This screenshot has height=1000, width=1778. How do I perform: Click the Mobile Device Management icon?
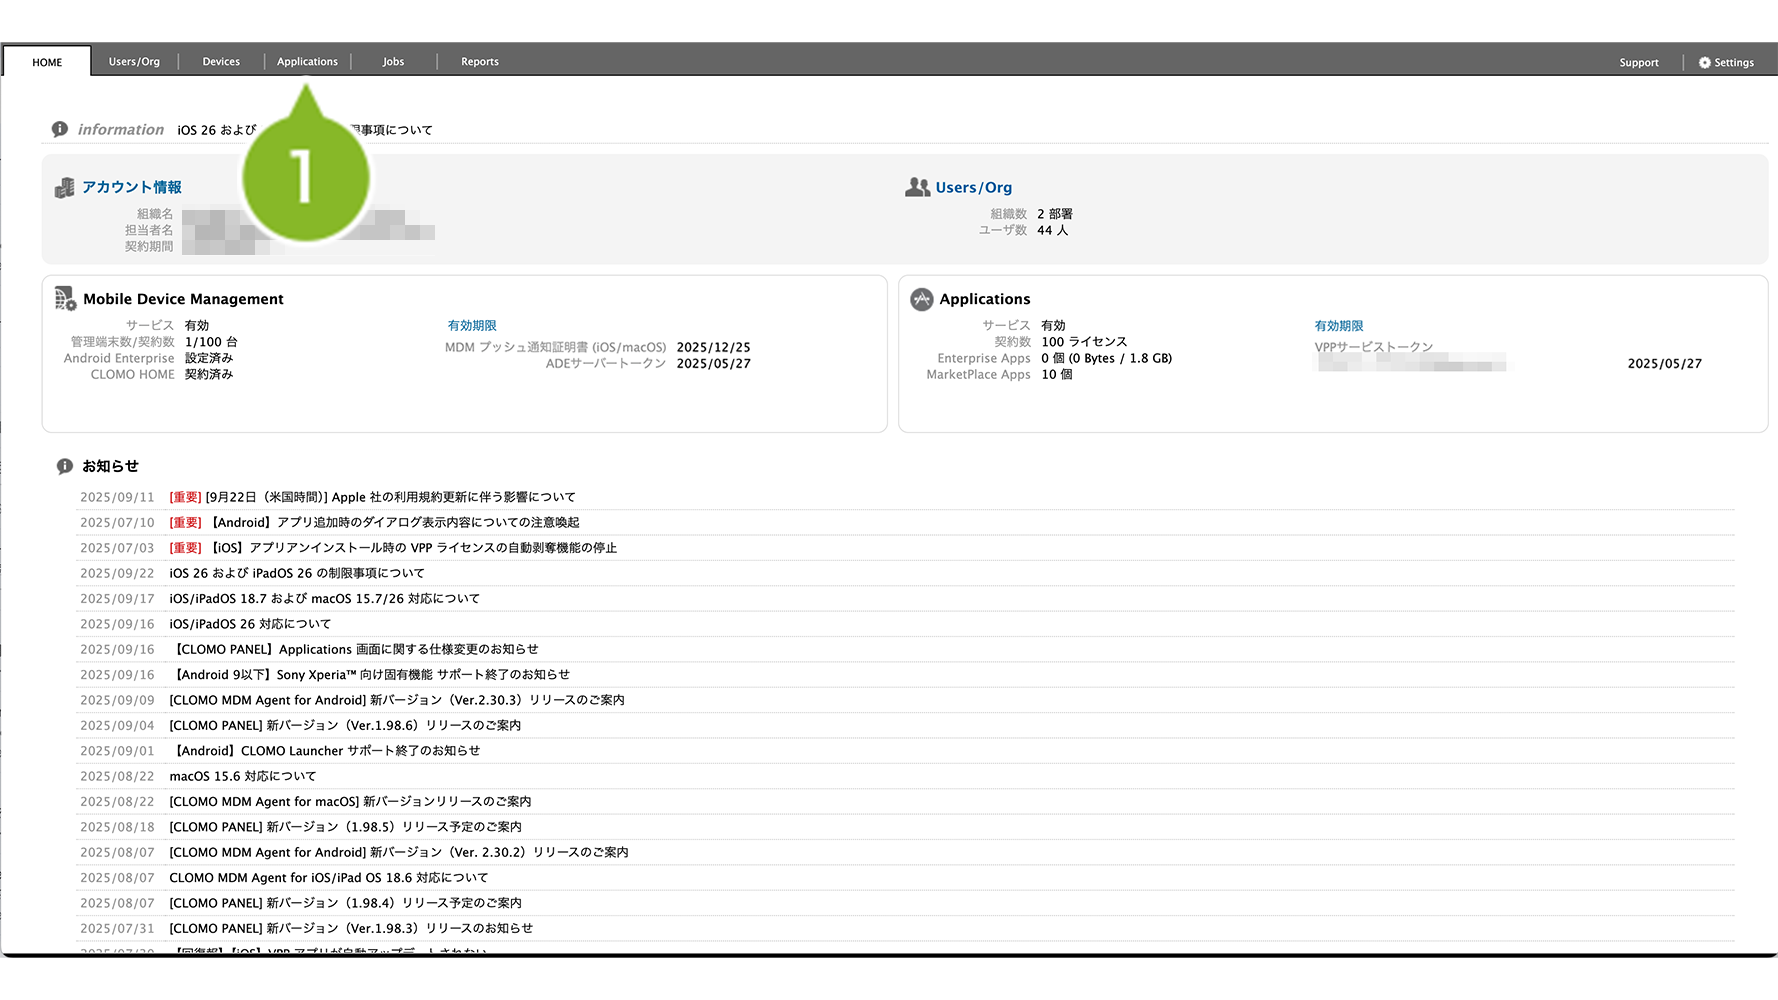(x=65, y=298)
